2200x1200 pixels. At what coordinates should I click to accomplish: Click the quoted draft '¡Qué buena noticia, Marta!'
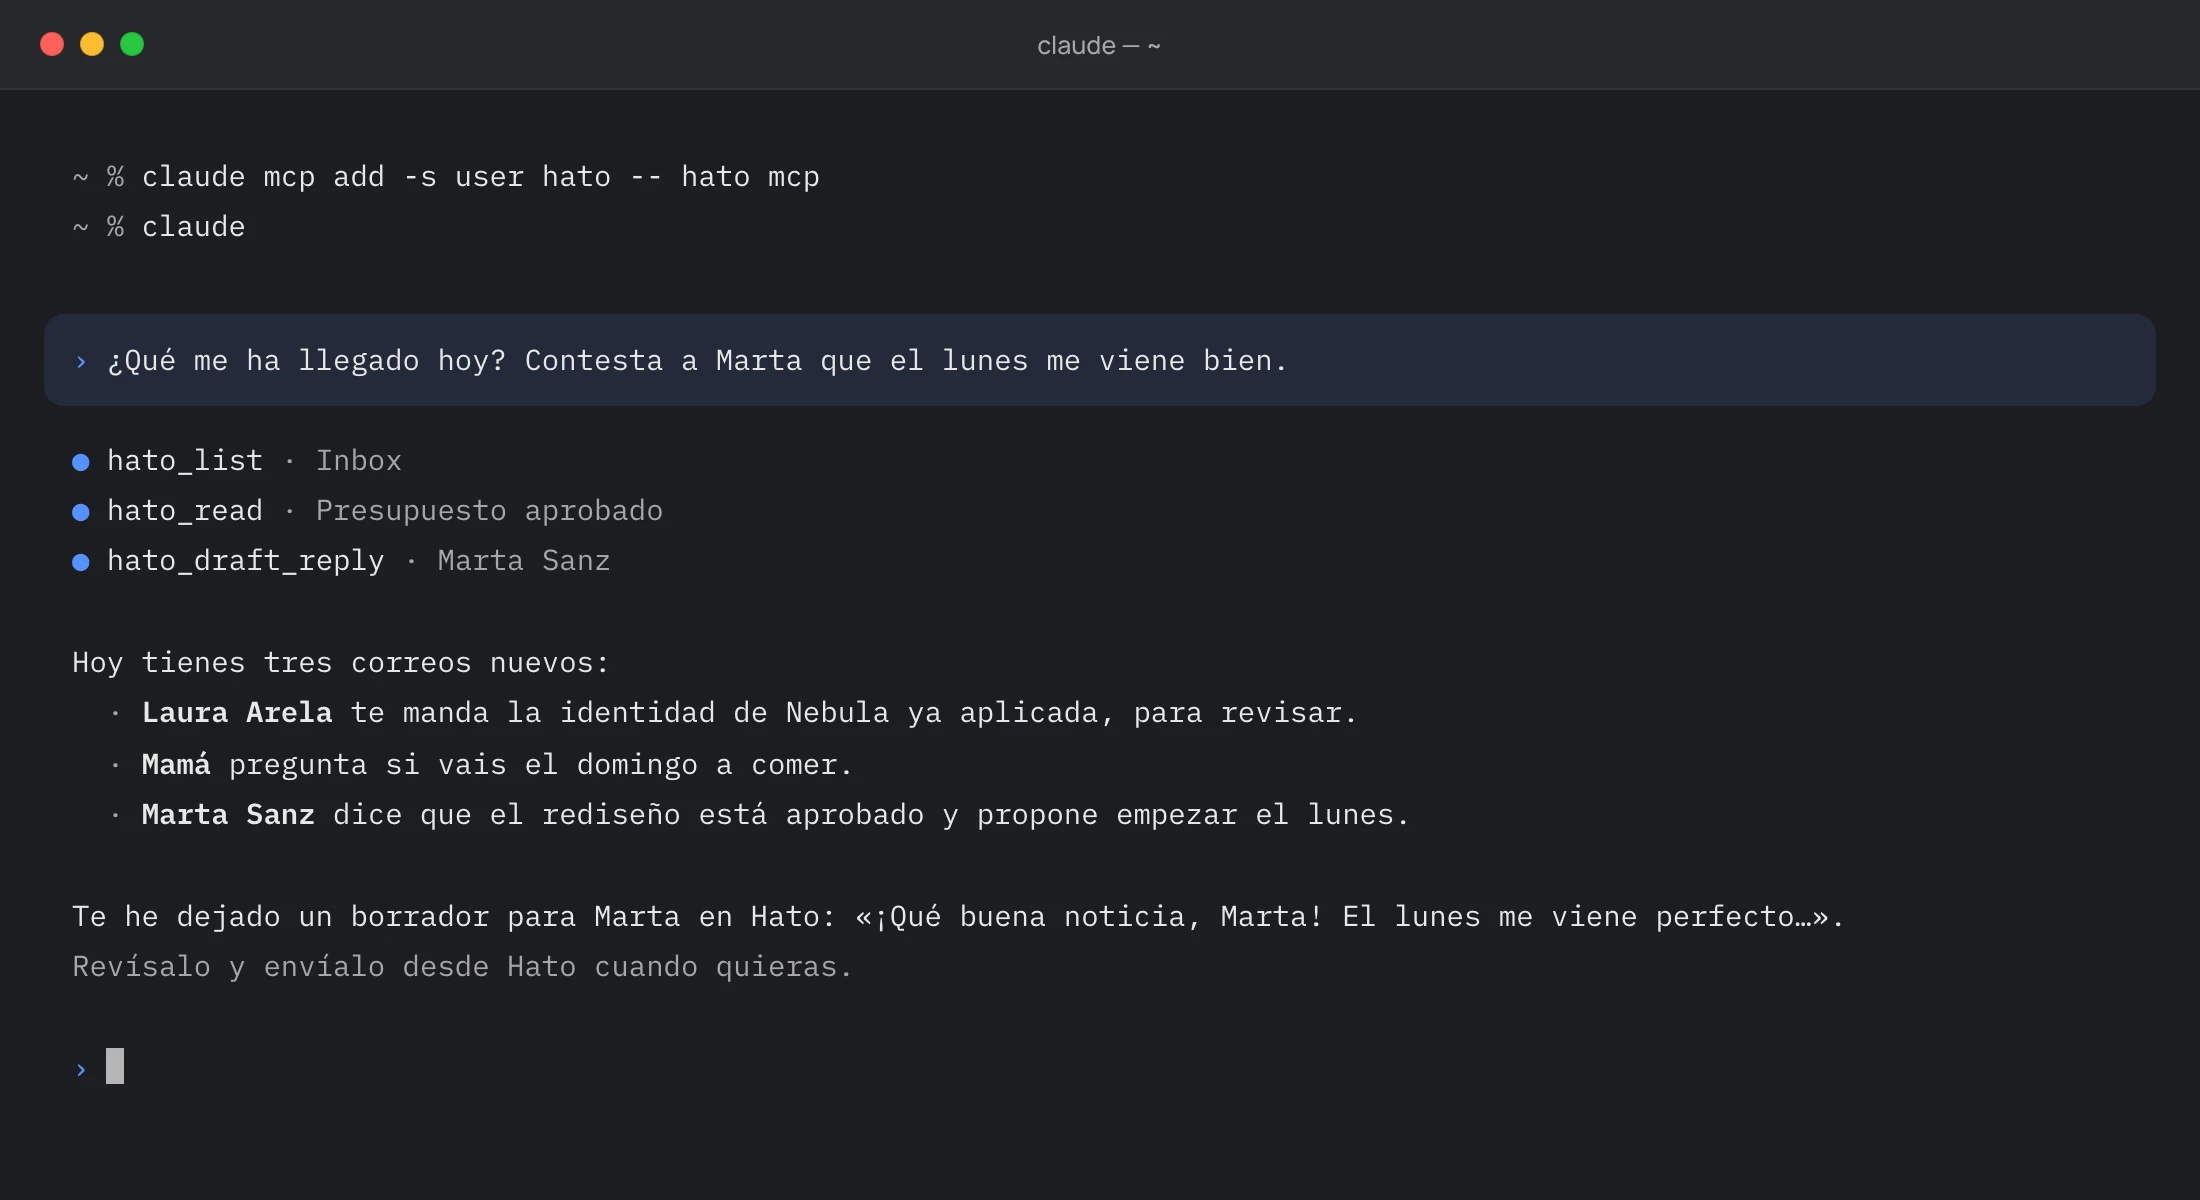coord(1100,917)
